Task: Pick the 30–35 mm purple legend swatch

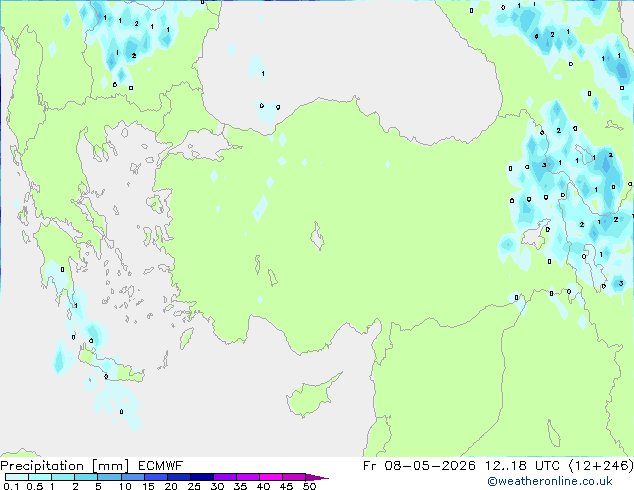Action: click(x=225, y=477)
